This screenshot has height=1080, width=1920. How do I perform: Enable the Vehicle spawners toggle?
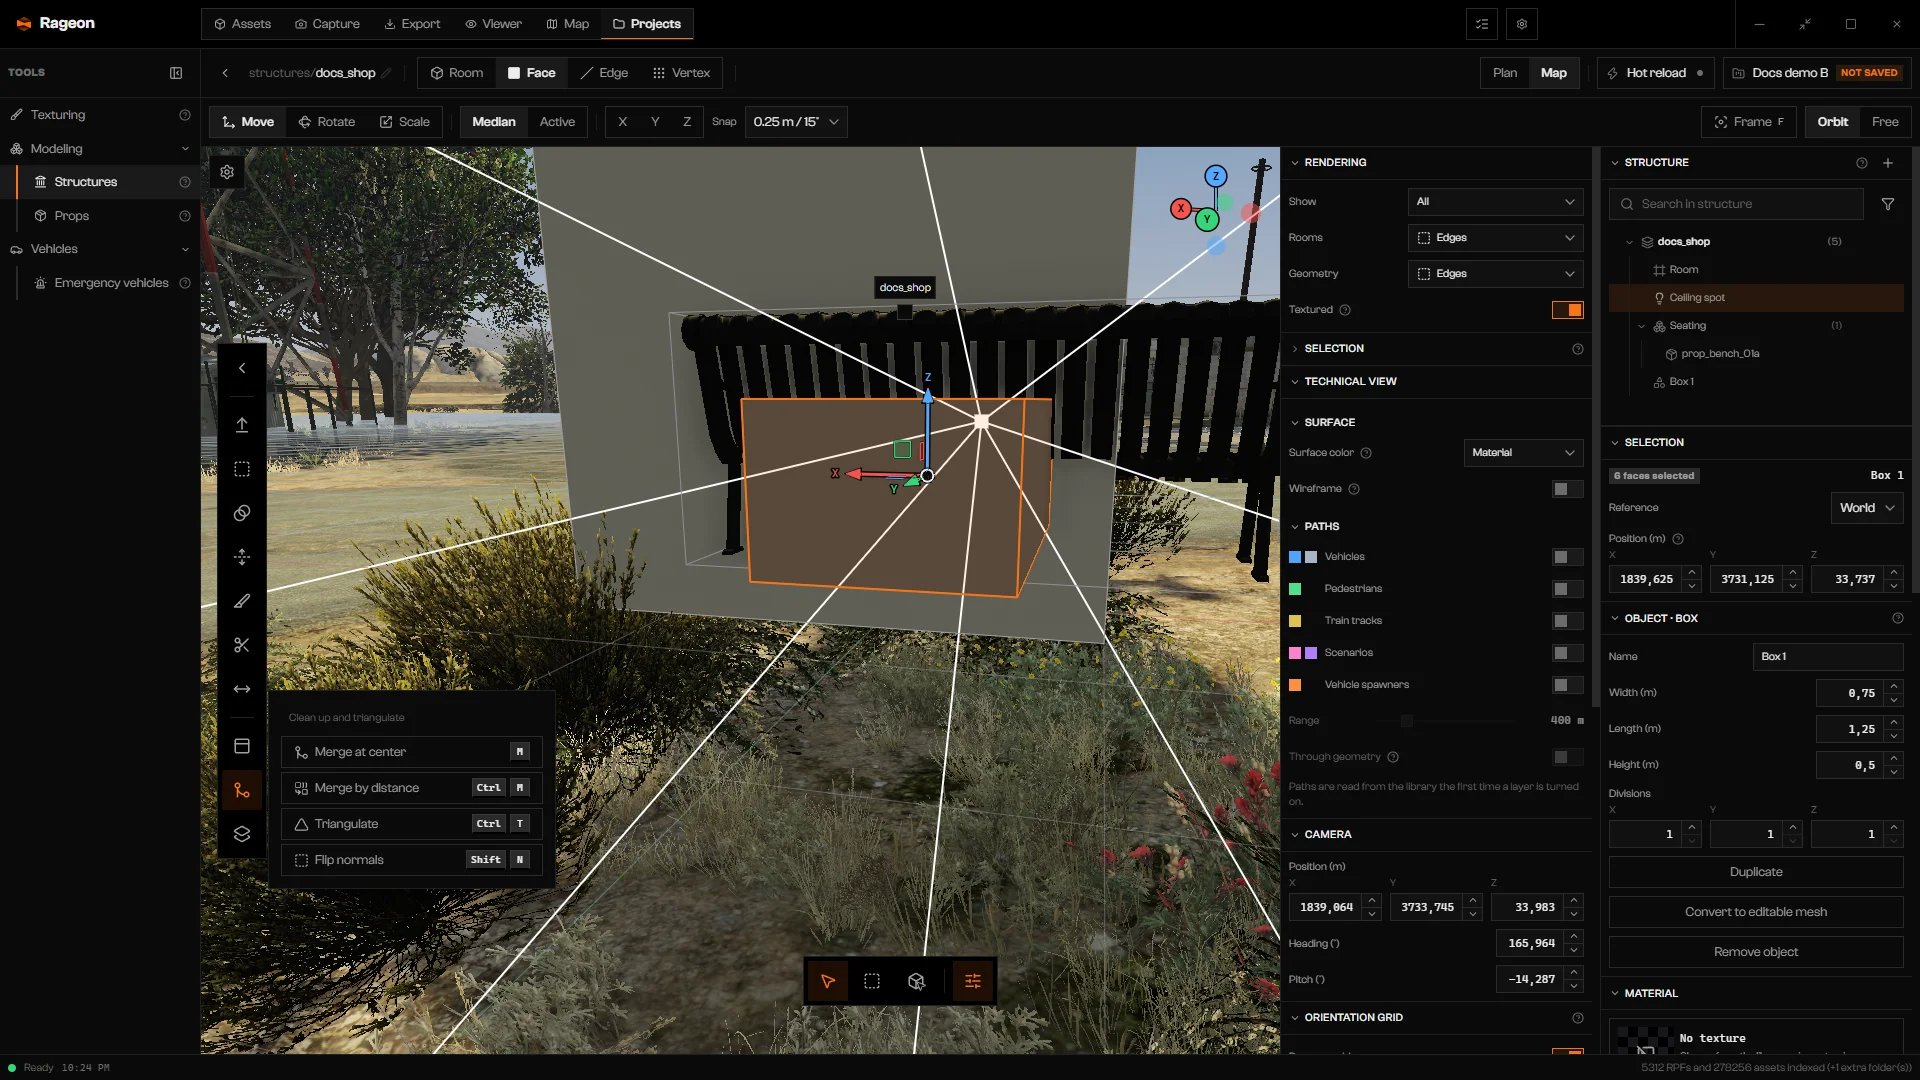[1567, 685]
